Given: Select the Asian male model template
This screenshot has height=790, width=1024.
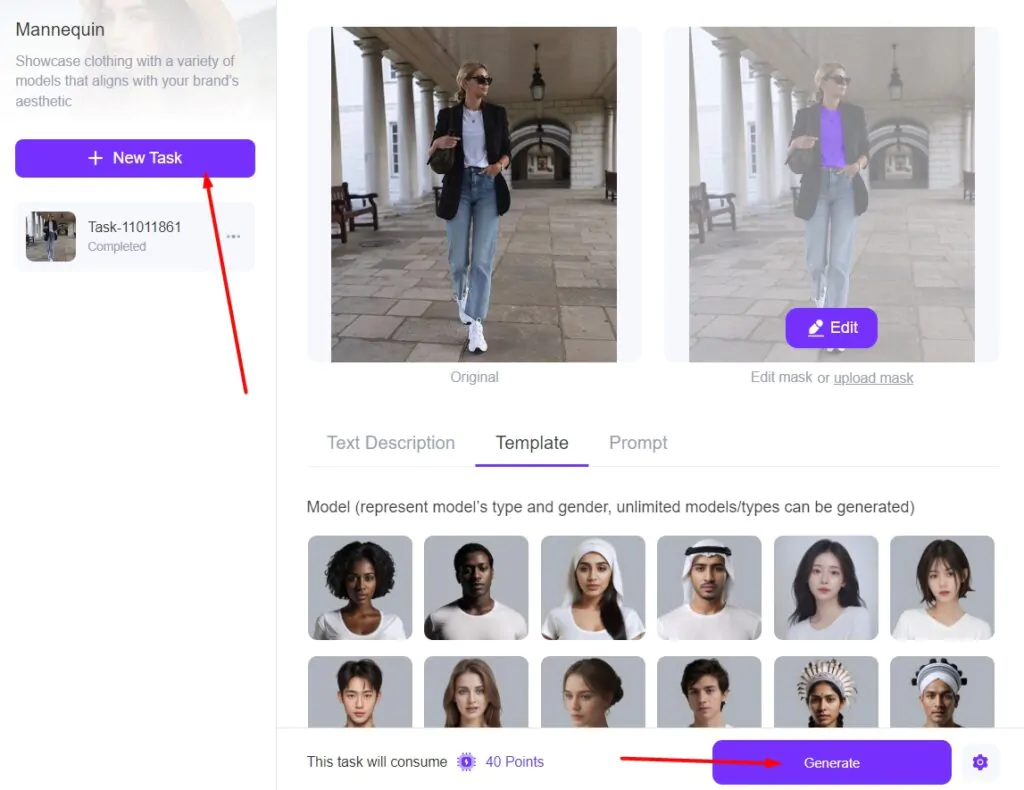Looking at the screenshot, I should [x=360, y=692].
